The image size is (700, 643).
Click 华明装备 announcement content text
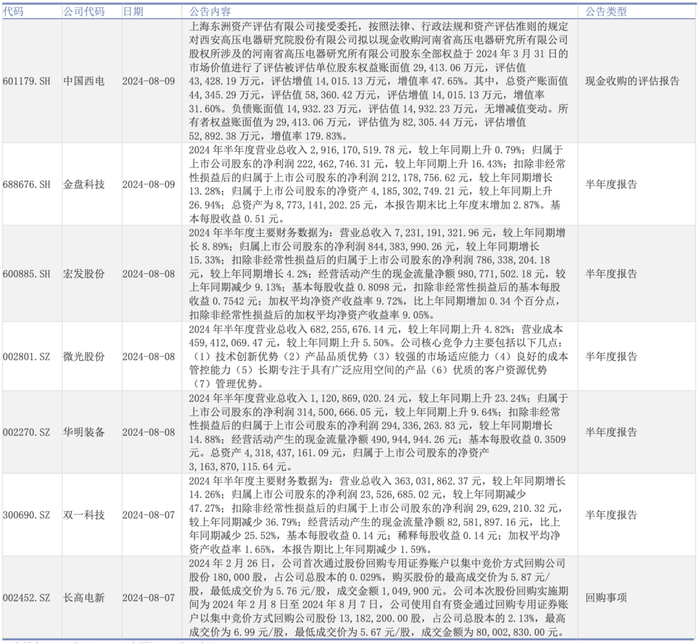point(378,432)
